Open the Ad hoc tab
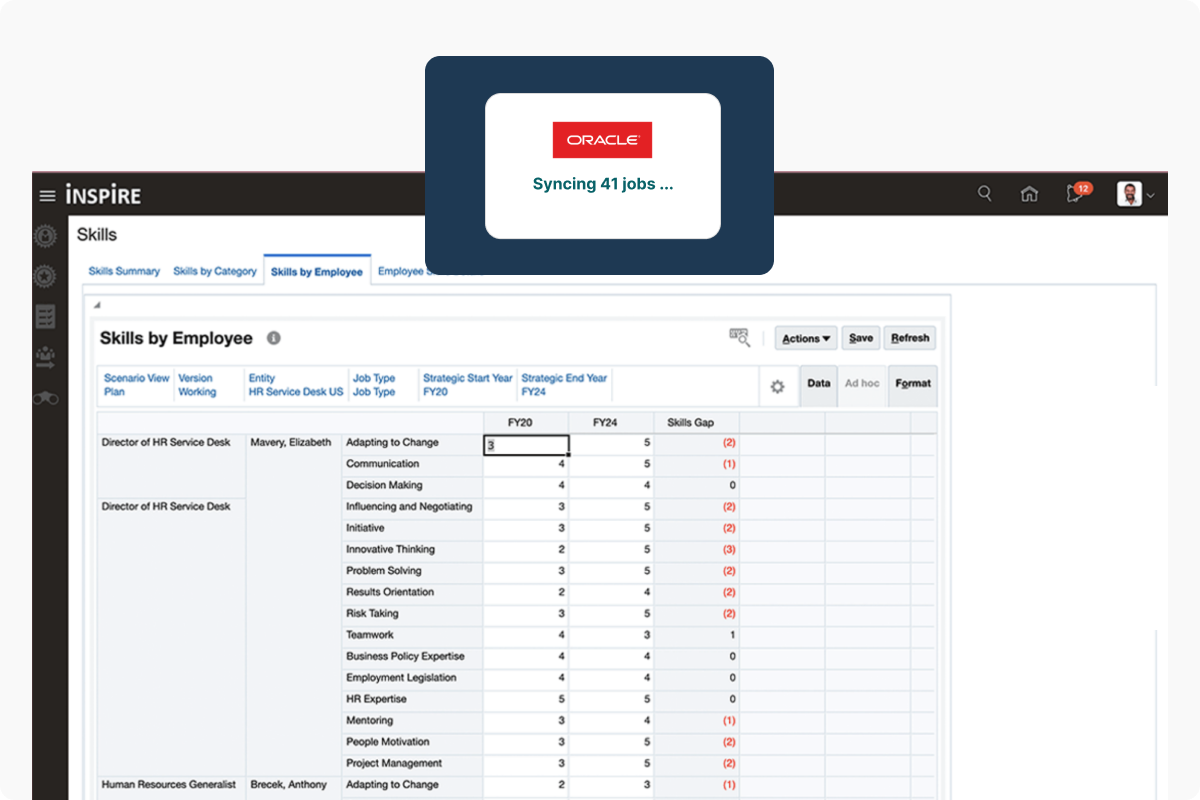Screen dimensions: 1200x800 tap(862, 384)
